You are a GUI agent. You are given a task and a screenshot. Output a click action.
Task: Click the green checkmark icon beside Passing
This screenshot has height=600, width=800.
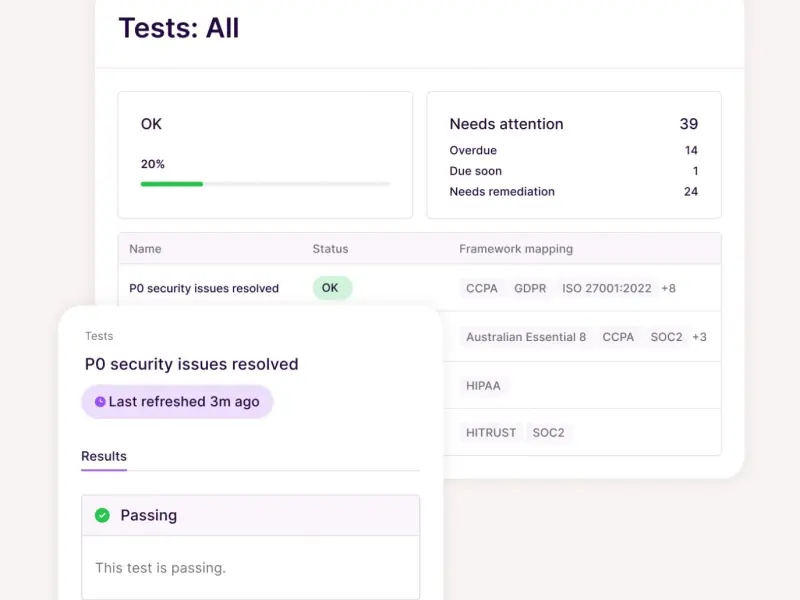pos(102,516)
